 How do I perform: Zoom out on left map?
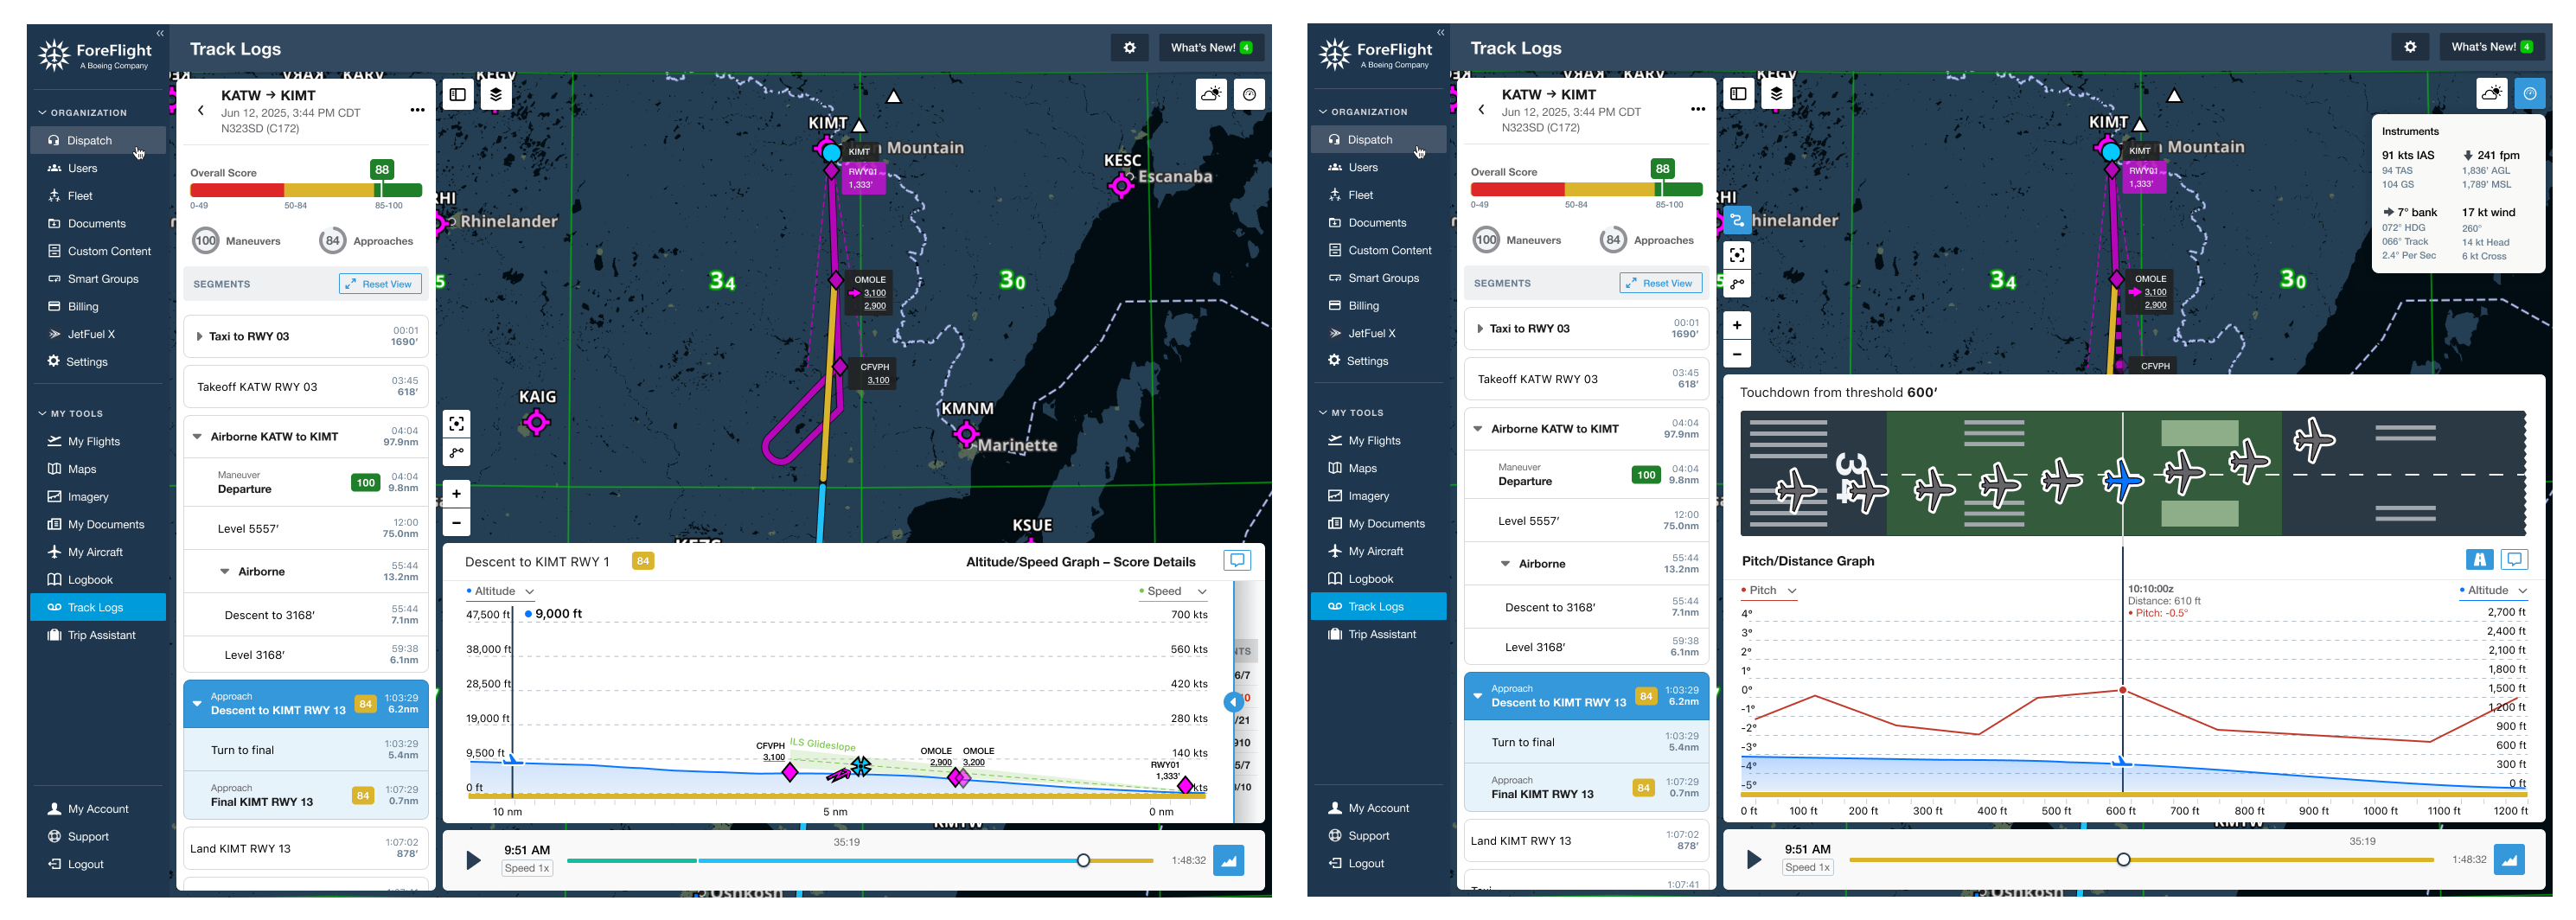tap(456, 522)
